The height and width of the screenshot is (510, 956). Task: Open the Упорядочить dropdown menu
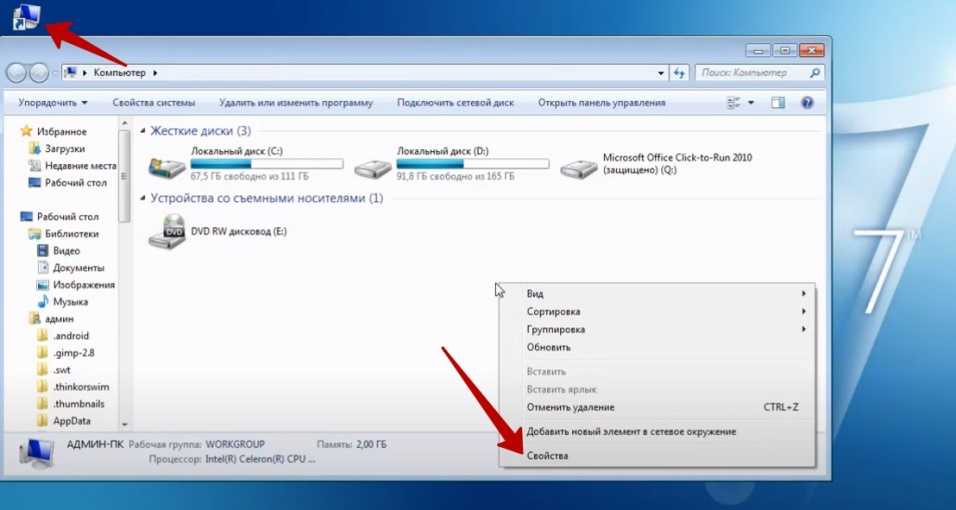tap(53, 102)
